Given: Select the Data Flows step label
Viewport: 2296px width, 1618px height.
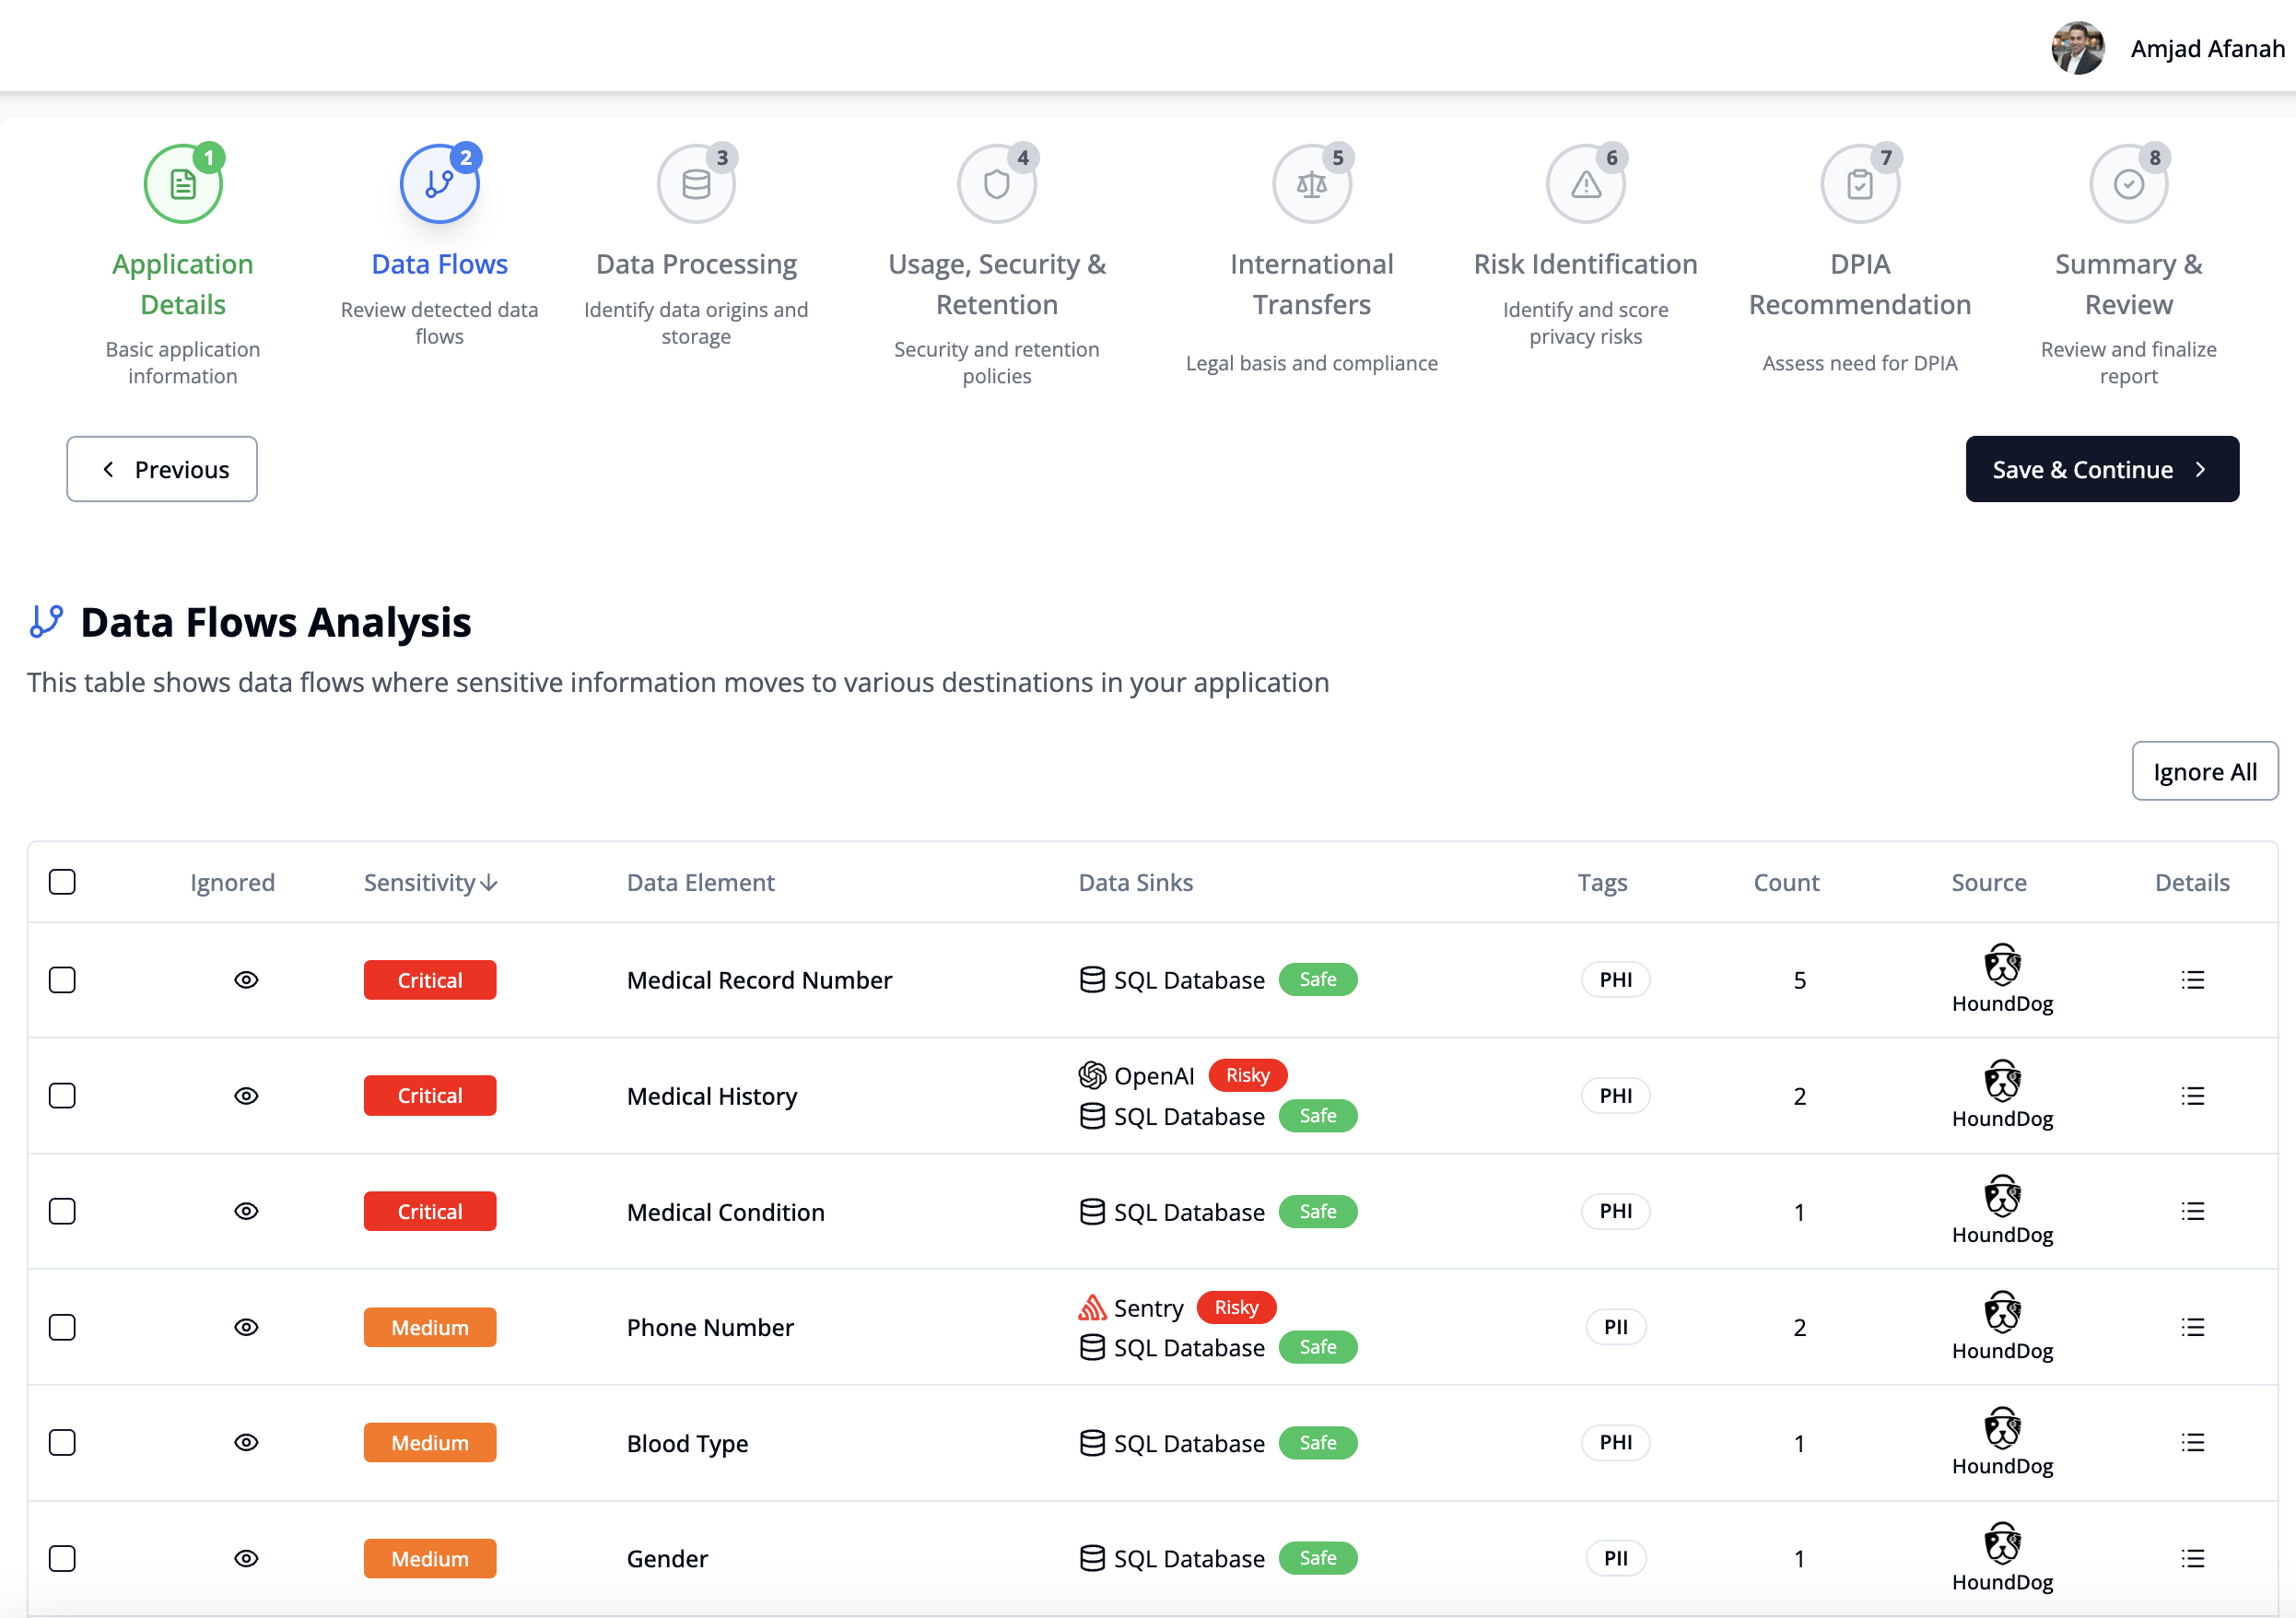Looking at the screenshot, I should [439, 264].
